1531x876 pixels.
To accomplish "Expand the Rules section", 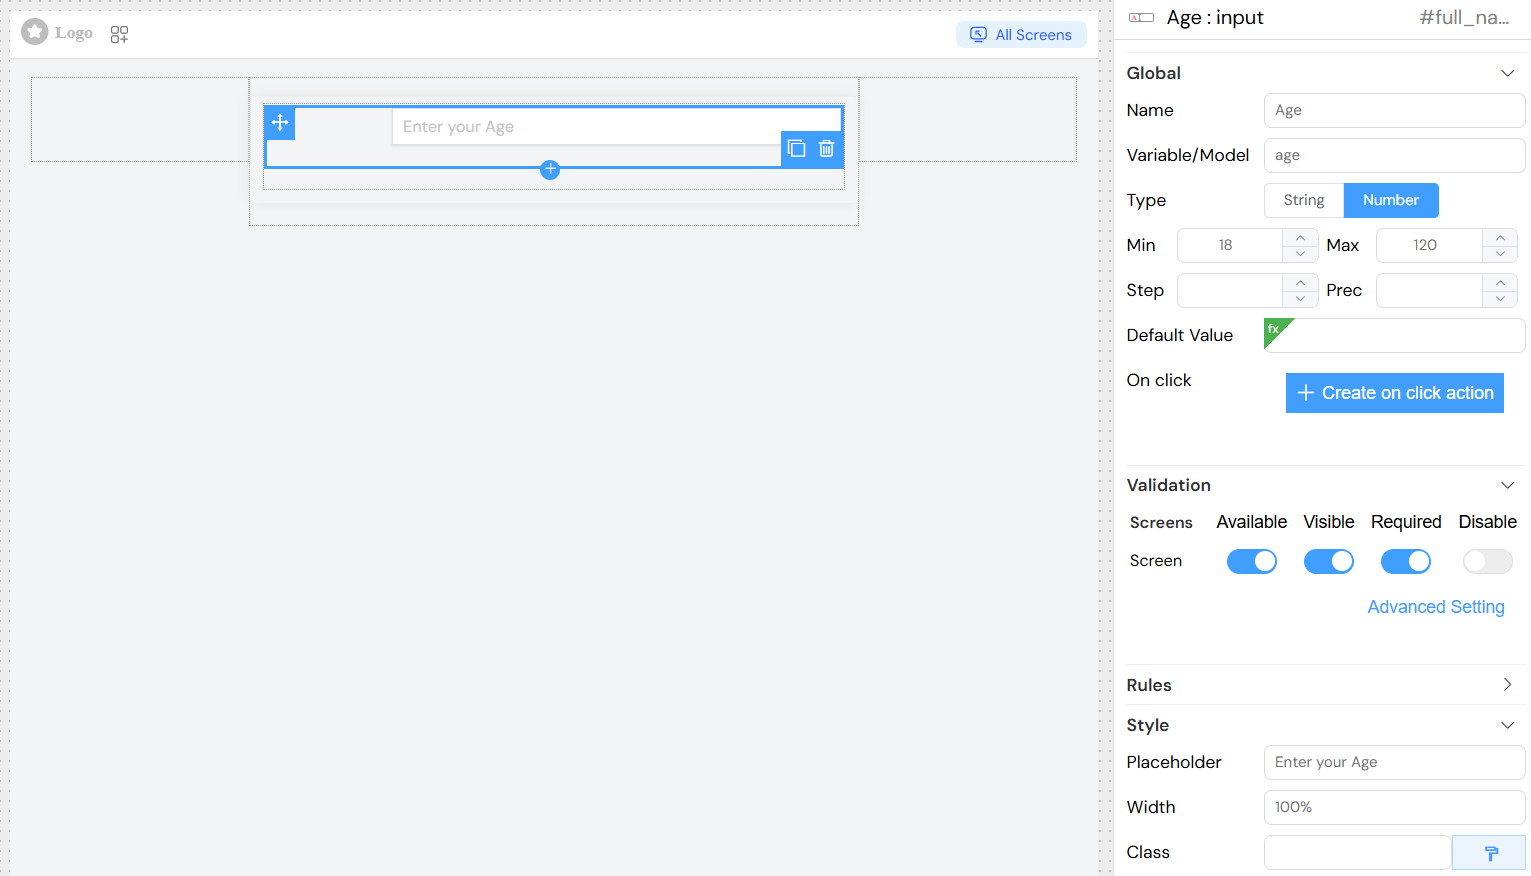I will (x=1508, y=685).
